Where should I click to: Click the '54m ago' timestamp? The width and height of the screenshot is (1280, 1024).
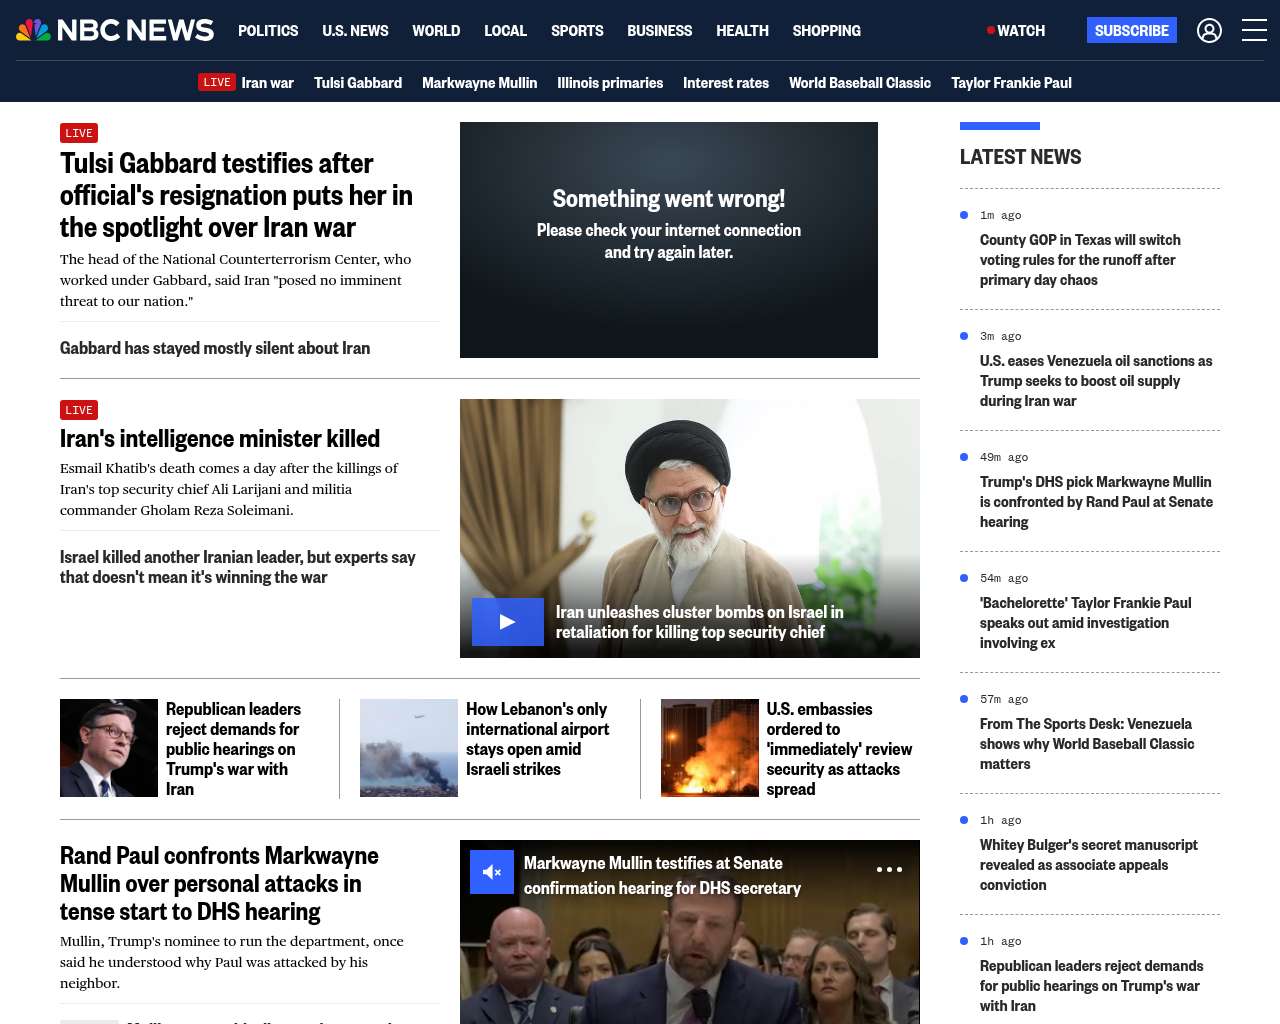[x=1004, y=578]
